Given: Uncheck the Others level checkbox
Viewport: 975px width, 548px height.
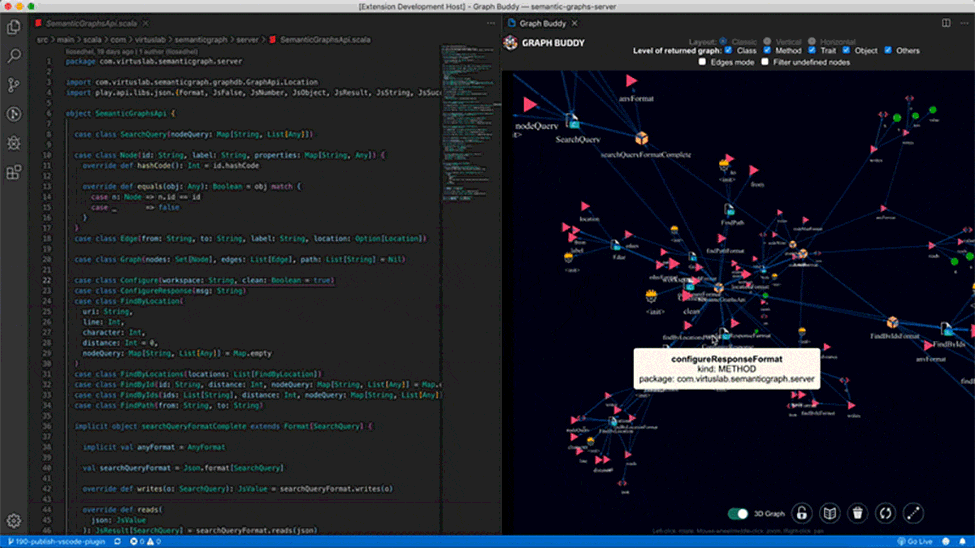Looking at the screenshot, I should coord(888,50).
